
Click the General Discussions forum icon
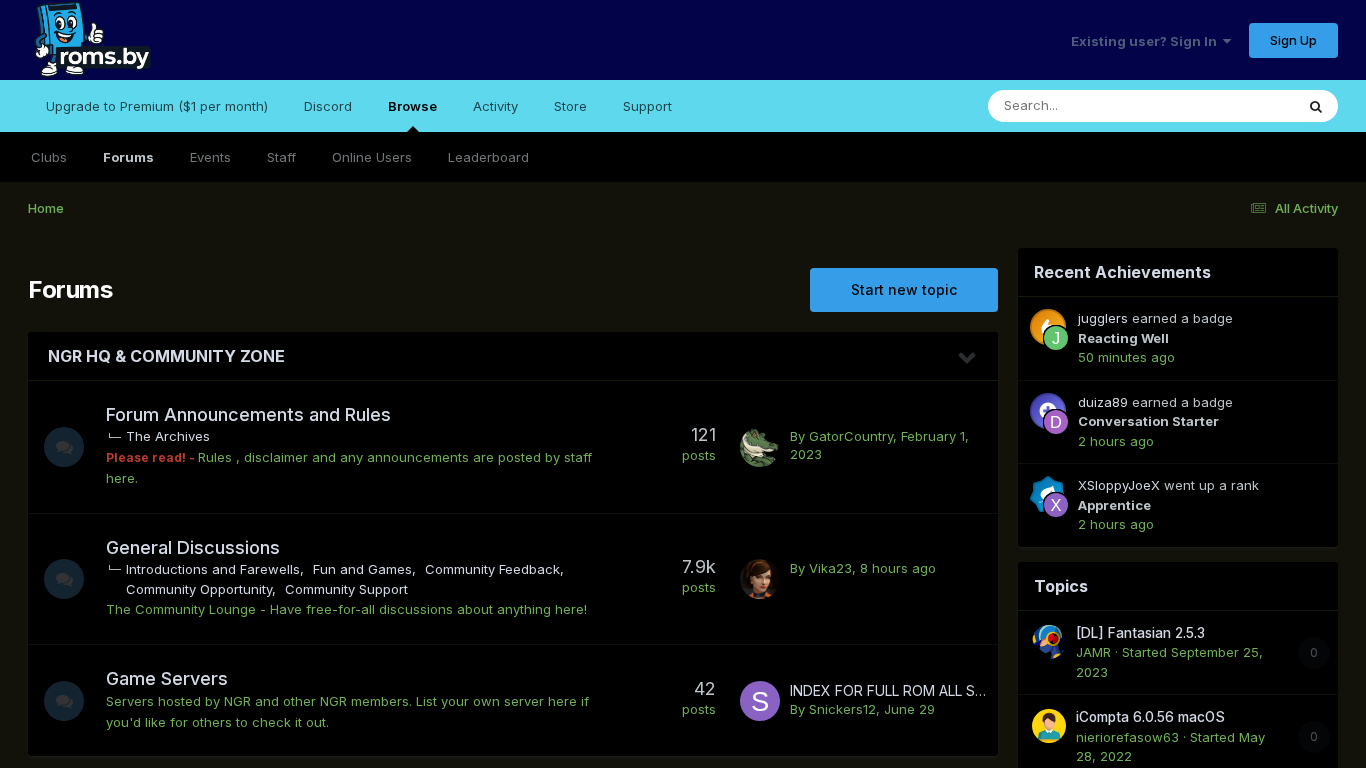coord(64,579)
